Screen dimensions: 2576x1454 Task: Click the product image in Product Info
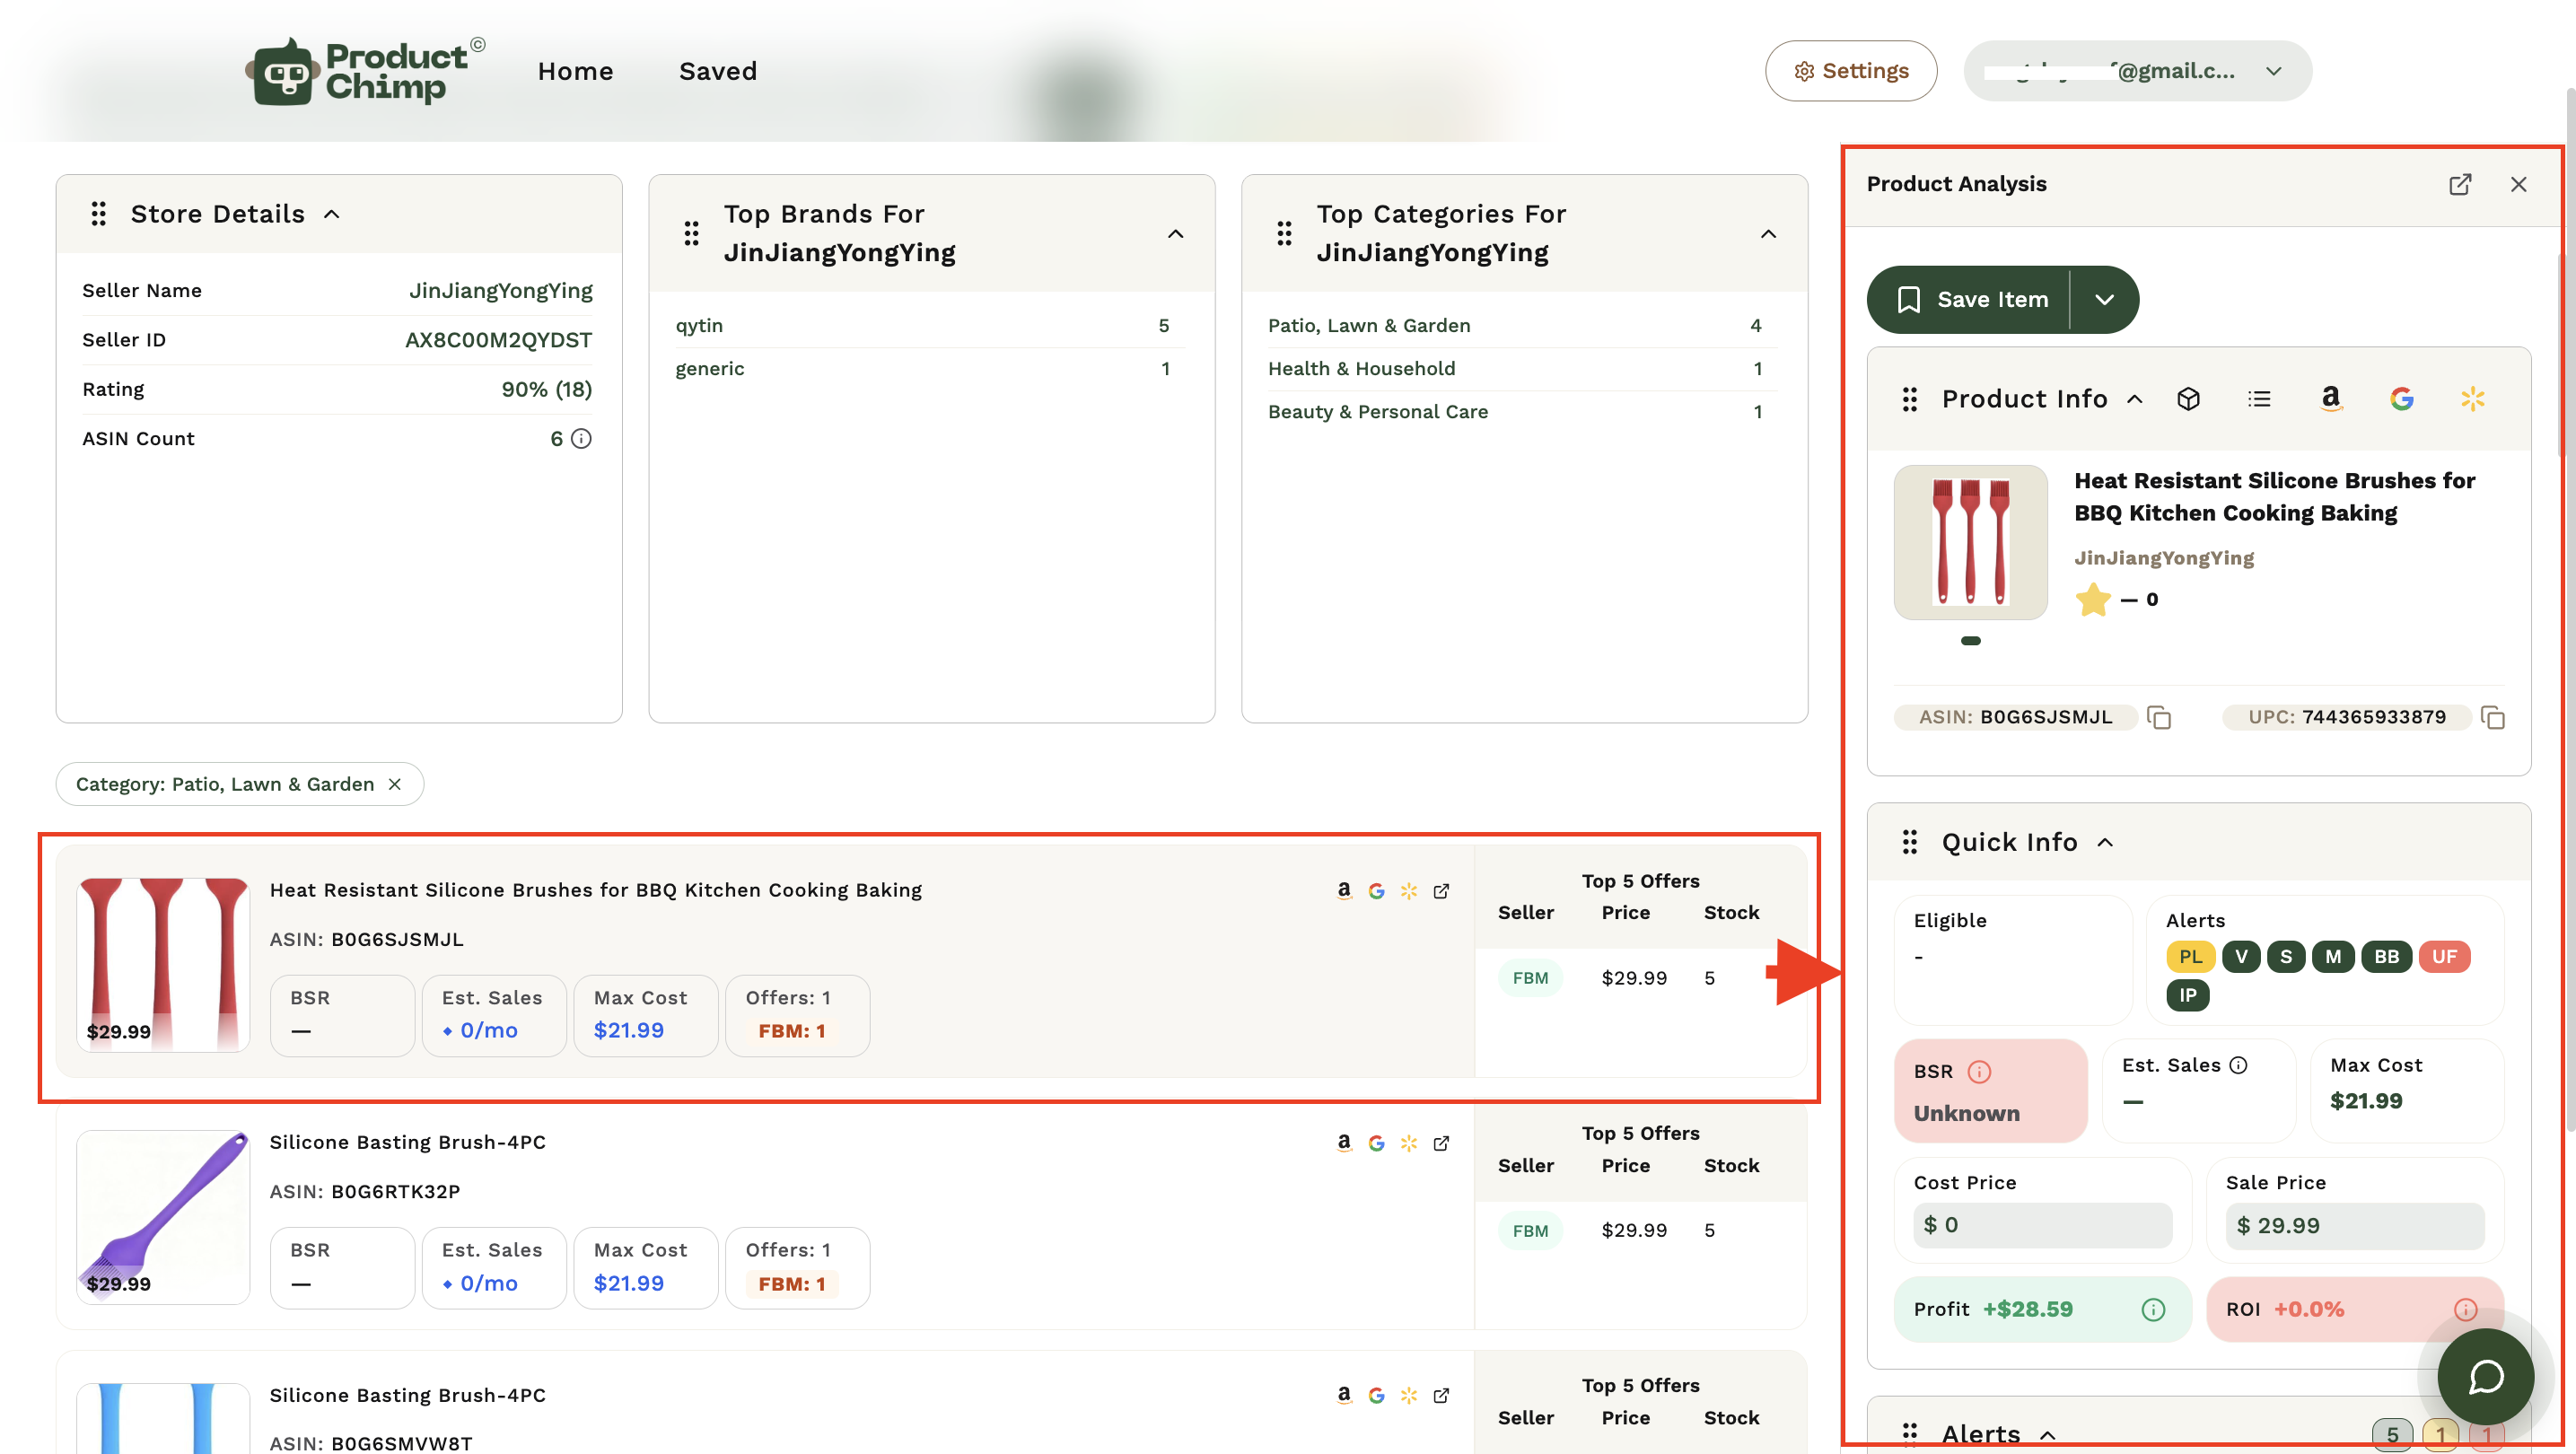(x=1970, y=542)
